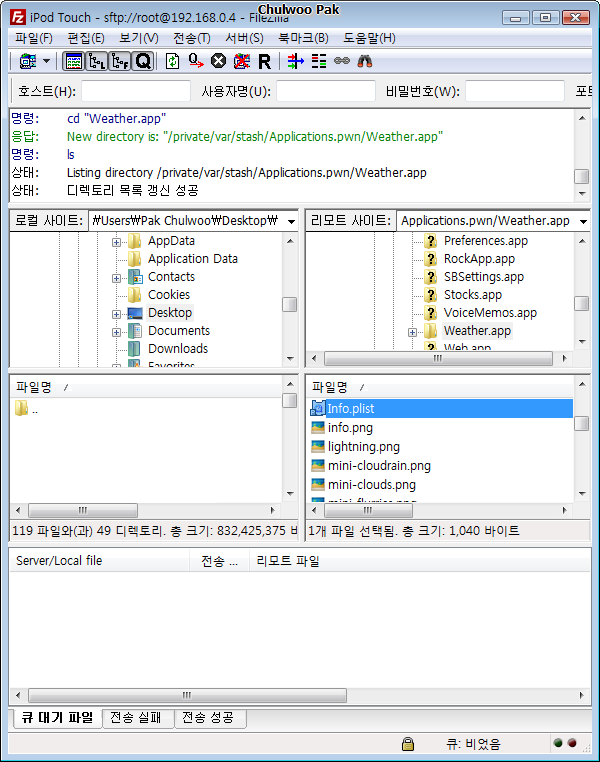Click the 비밀번호(W) input field
Image resolution: width=600 pixels, height=762 pixels.
point(514,91)
